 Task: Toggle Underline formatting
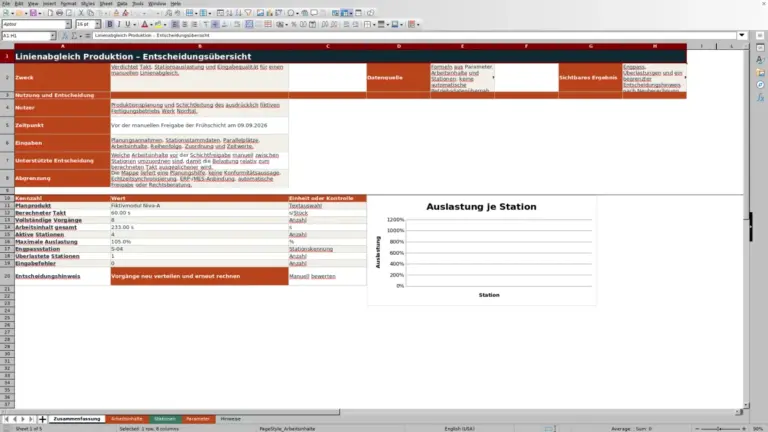128,24
